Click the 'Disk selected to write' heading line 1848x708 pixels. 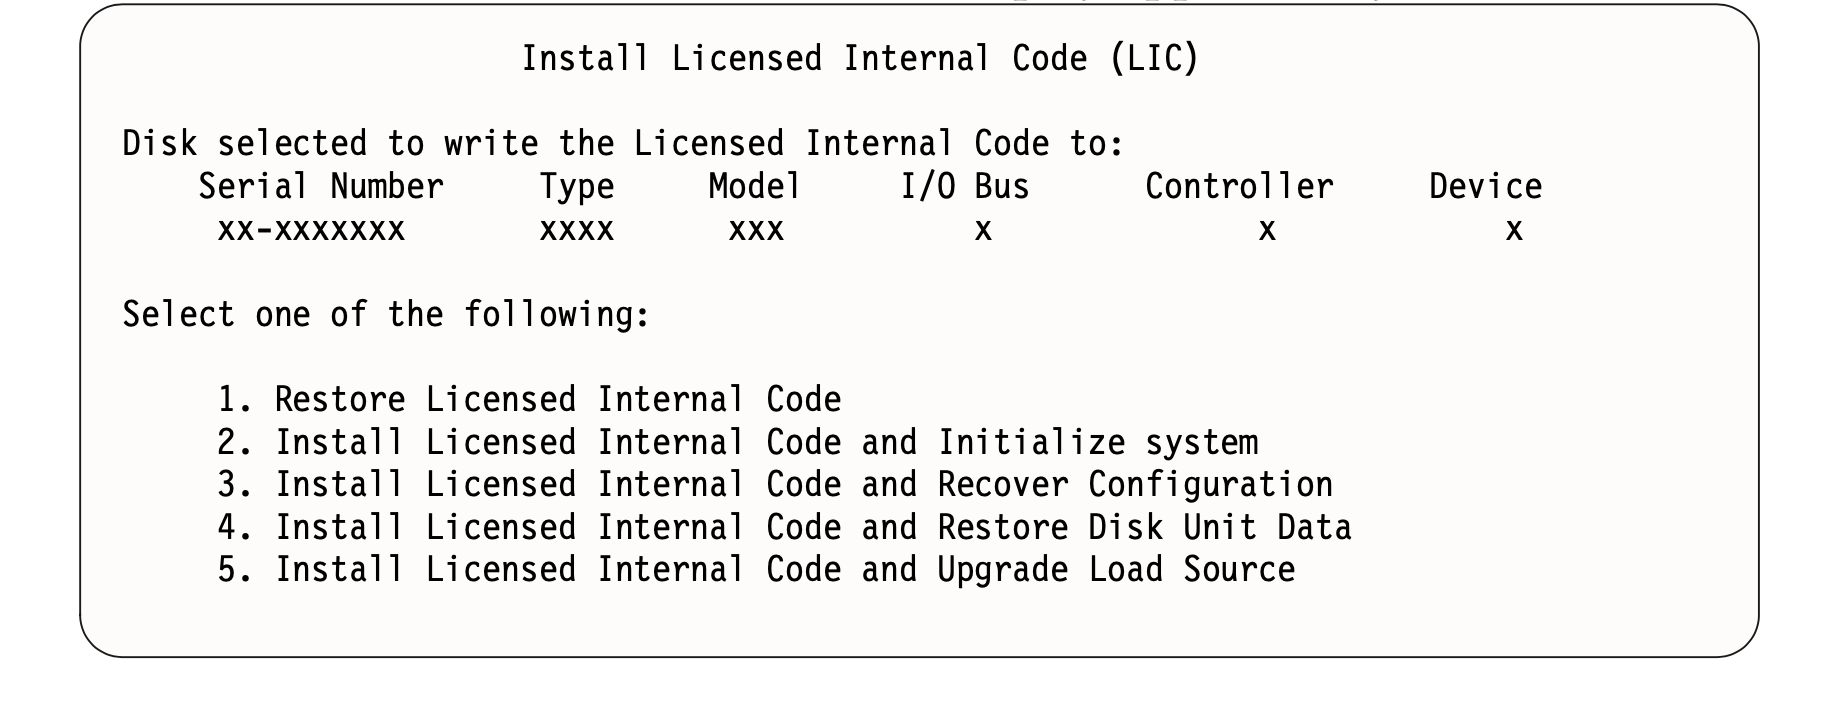point(623,145)
